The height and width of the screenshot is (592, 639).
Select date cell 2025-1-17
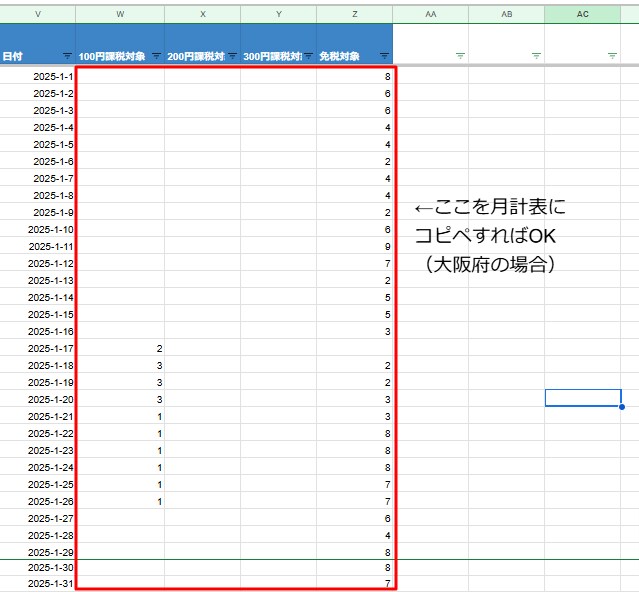37,349
